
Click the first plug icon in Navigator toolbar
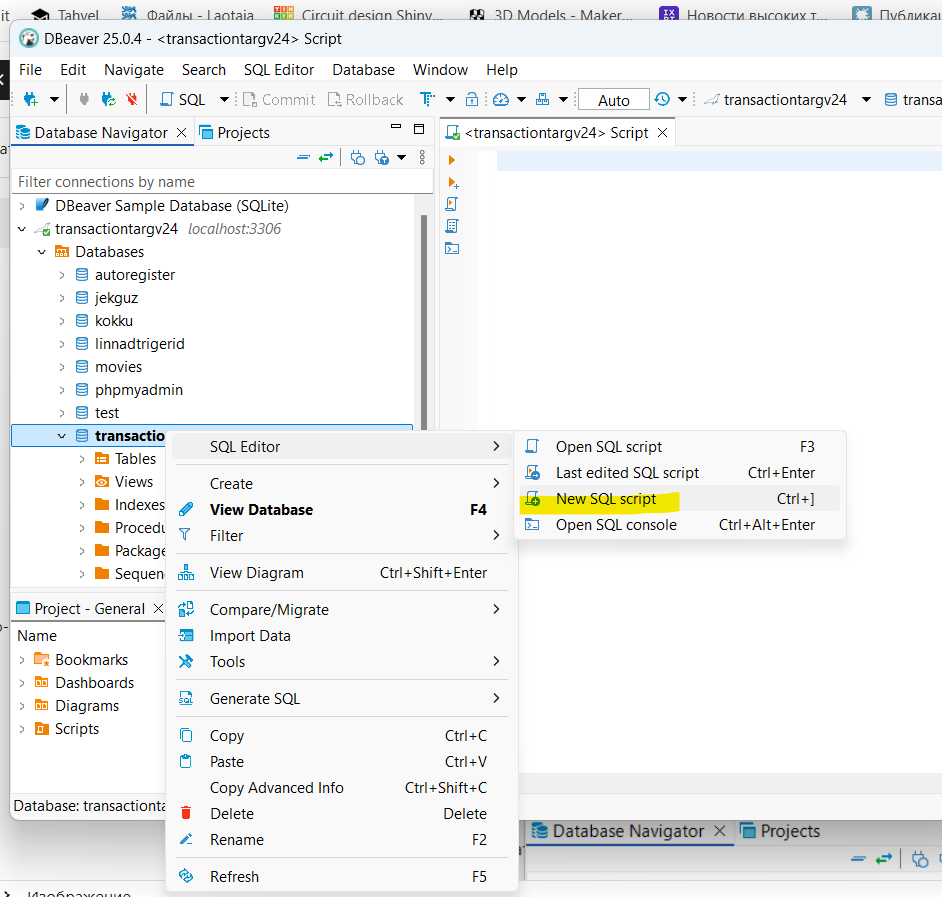point(357,158)
